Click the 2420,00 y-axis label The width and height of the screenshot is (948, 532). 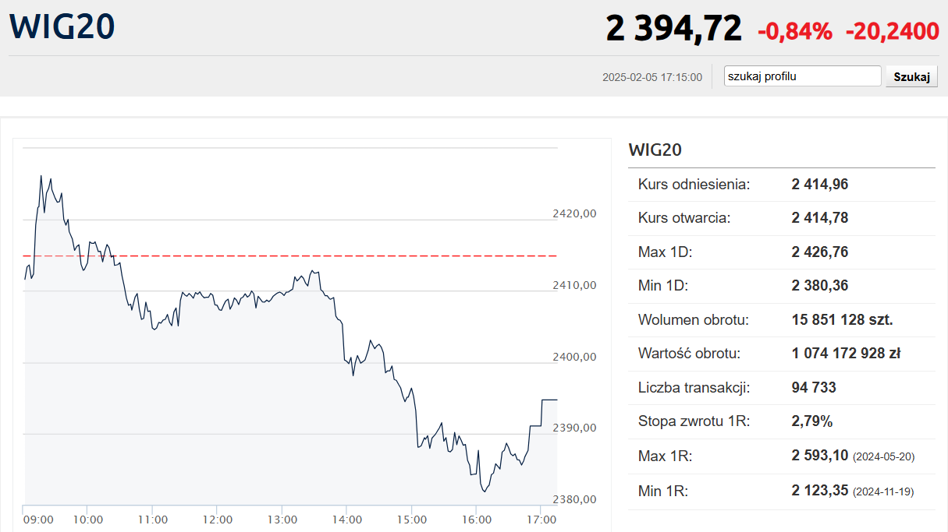coord(574,213)
